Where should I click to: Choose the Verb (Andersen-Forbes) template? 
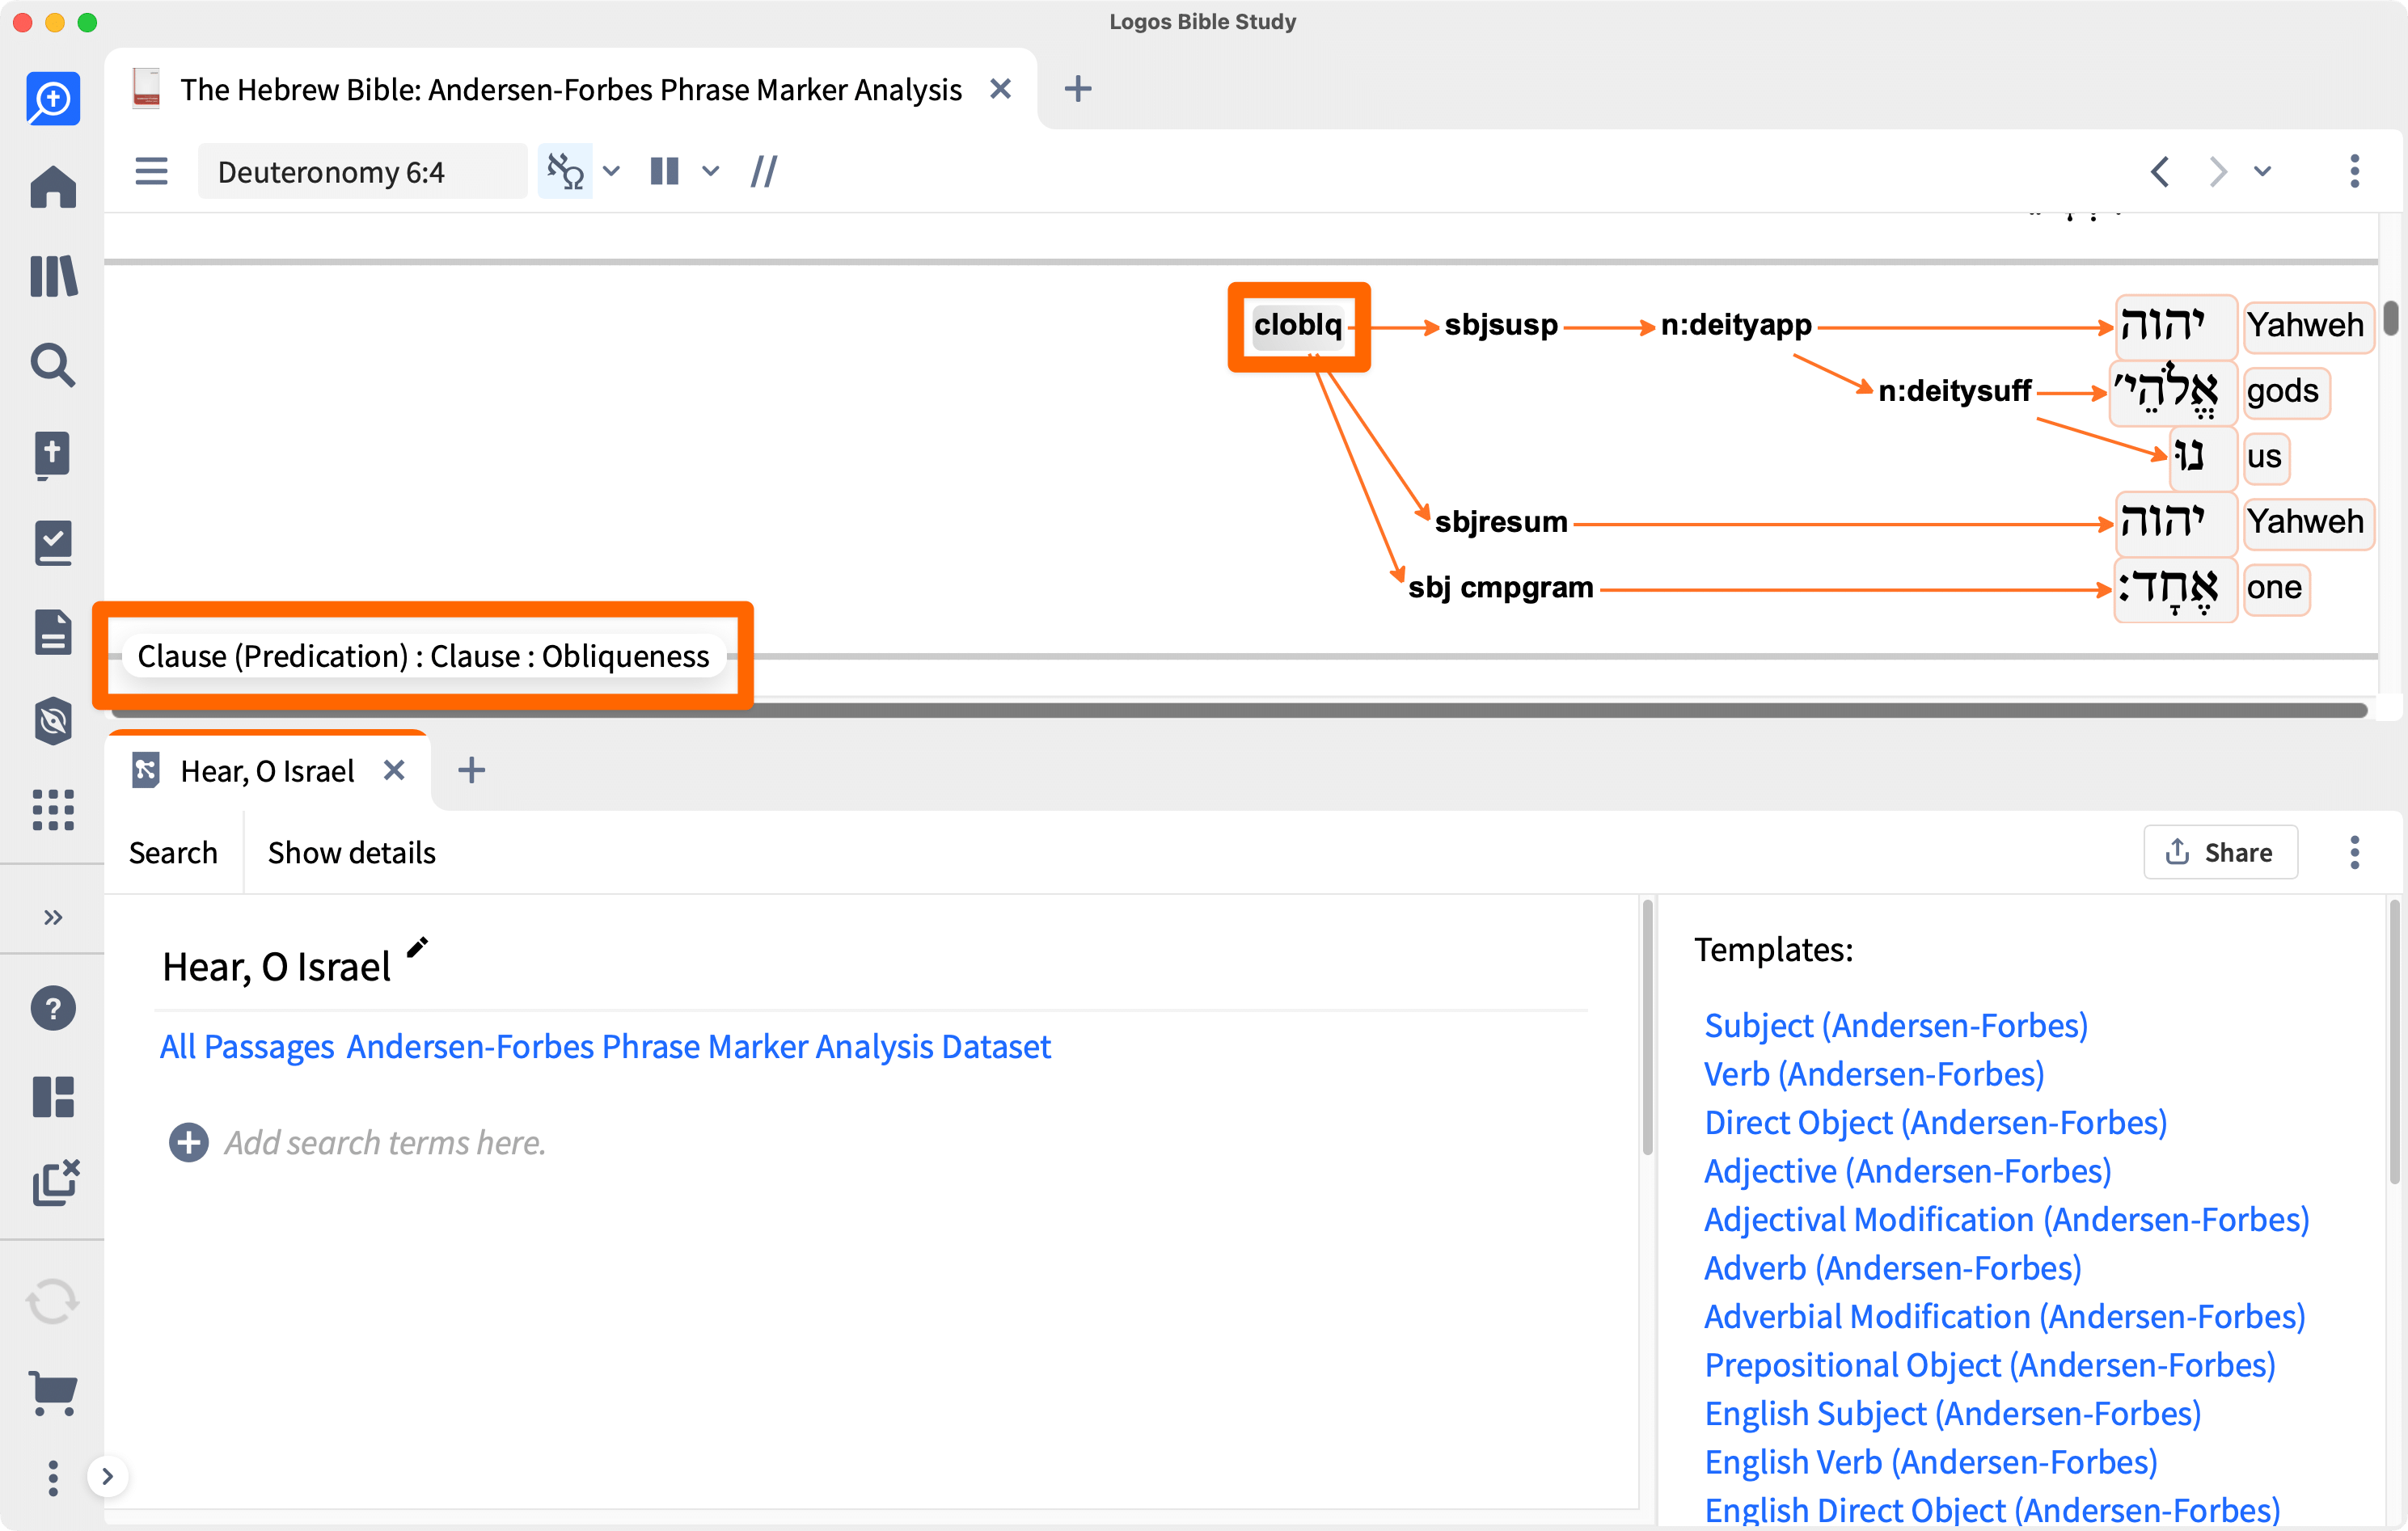click(1874, 1073)
